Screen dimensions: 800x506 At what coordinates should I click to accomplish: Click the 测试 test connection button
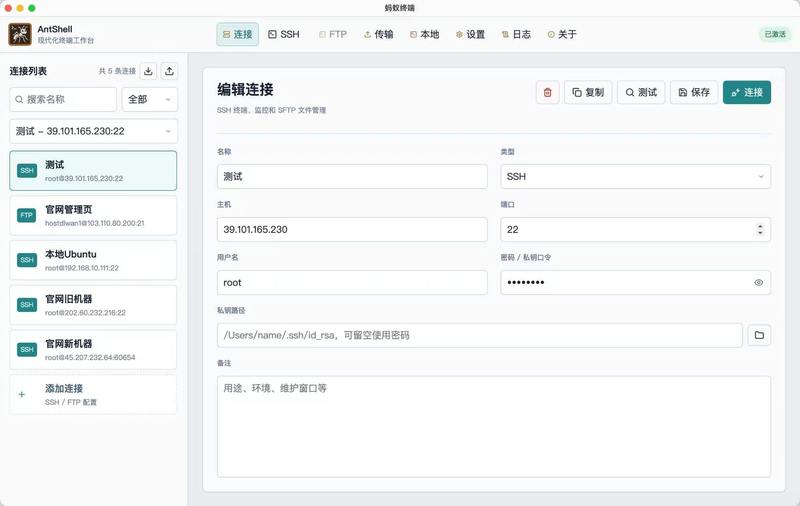(641, 92)
